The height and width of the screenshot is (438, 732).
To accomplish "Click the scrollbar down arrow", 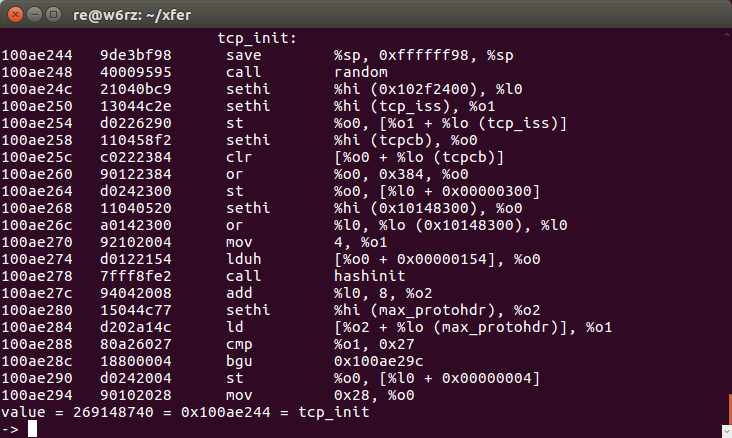I will click(x=727, y=431).
